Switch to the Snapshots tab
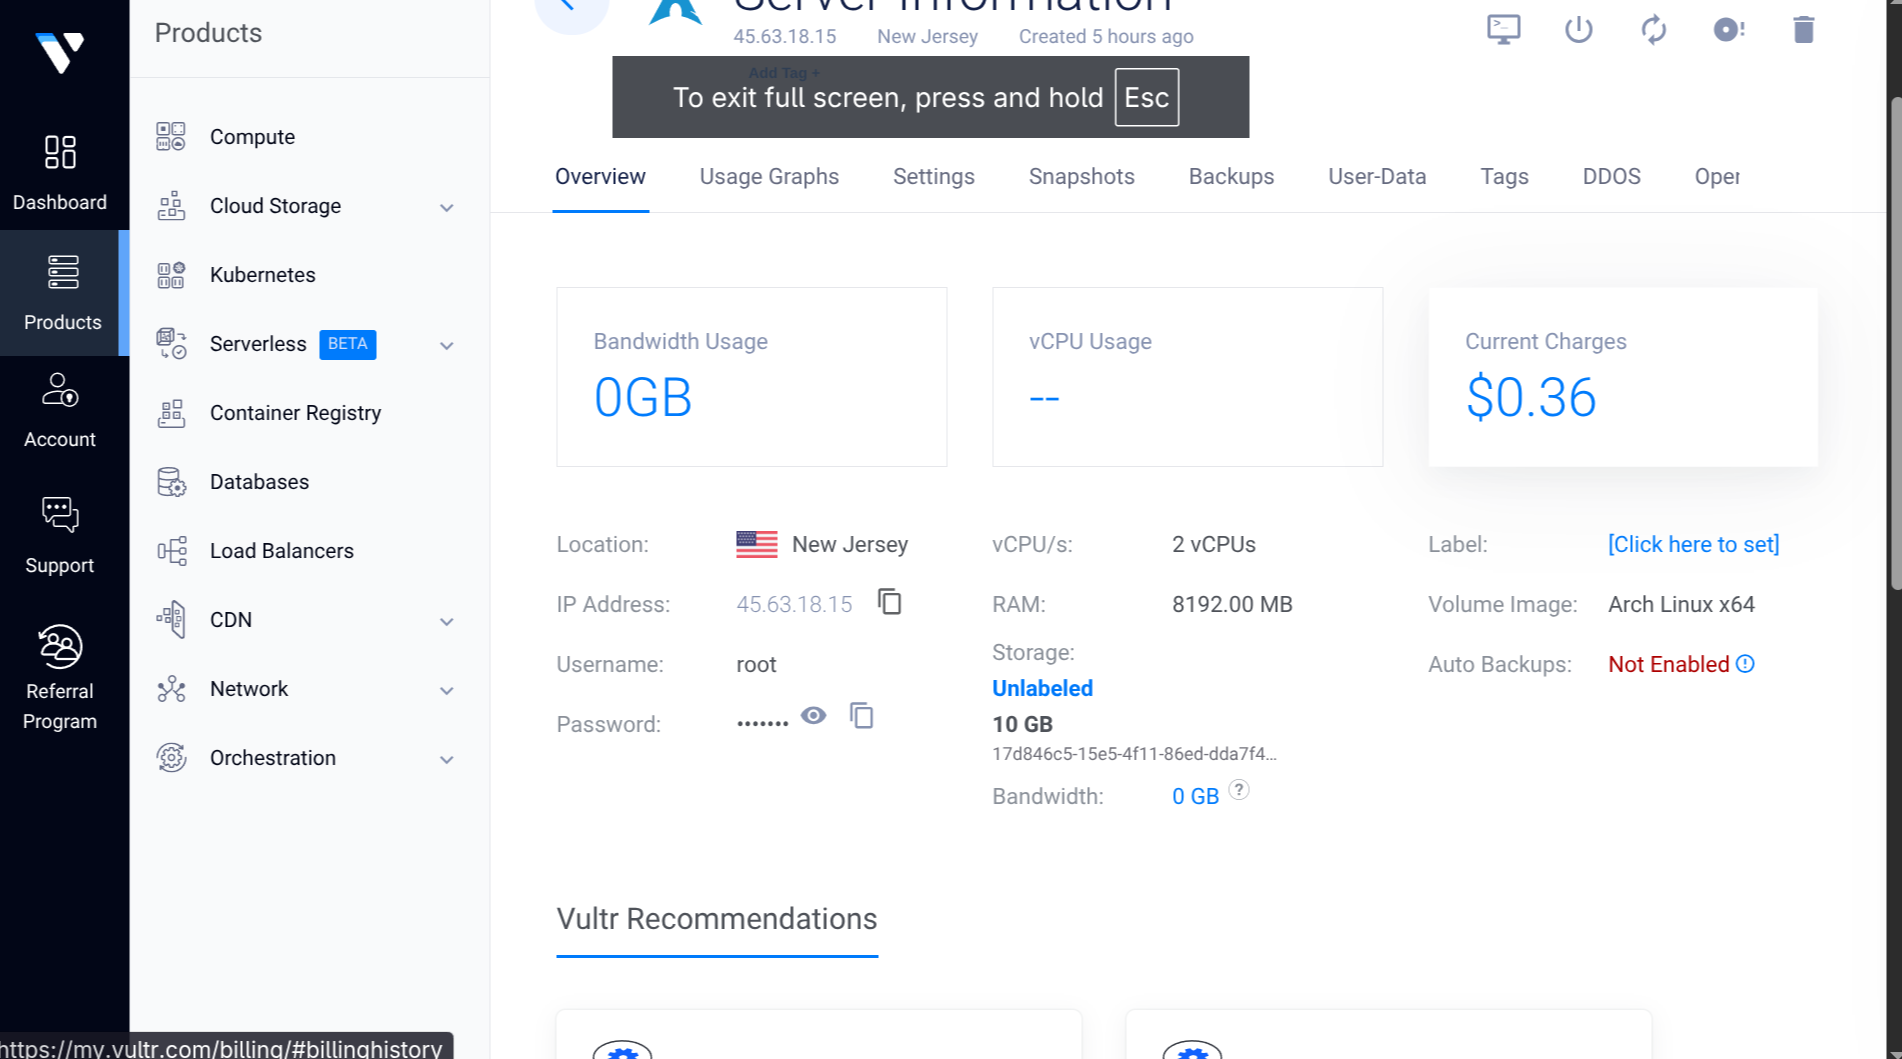The width and height of the screenshot is (1902, 1059). click(1081, 177)
